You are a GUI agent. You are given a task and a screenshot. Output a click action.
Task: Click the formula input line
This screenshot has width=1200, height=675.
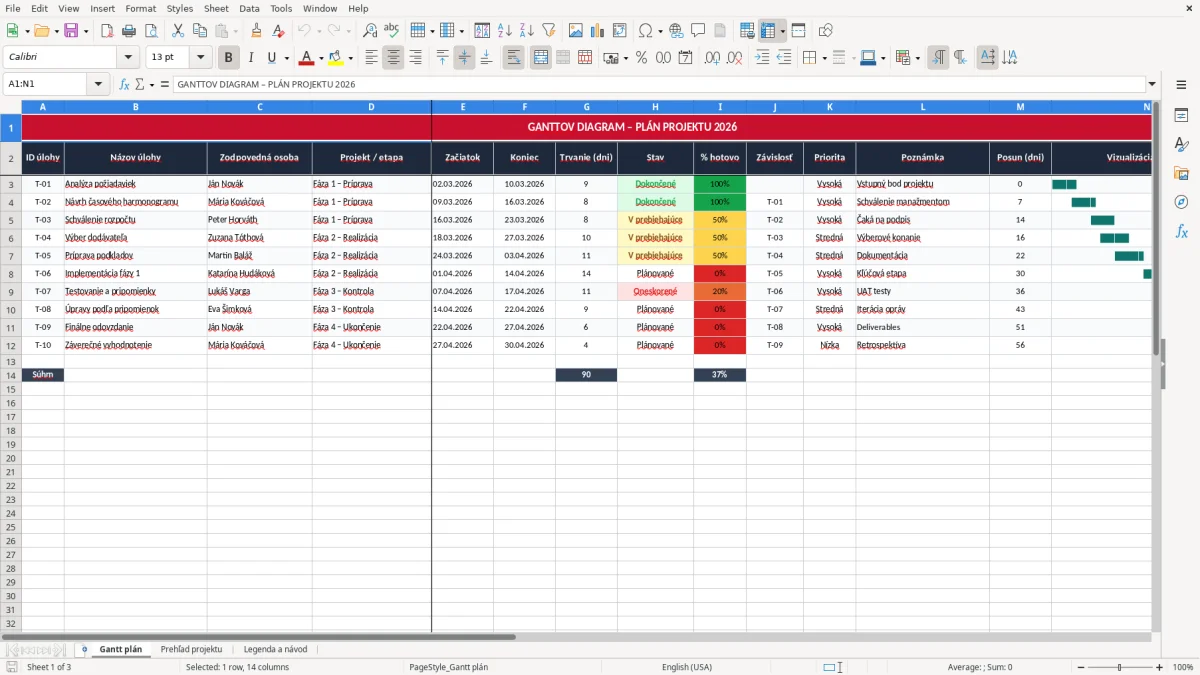coord(658,85)
